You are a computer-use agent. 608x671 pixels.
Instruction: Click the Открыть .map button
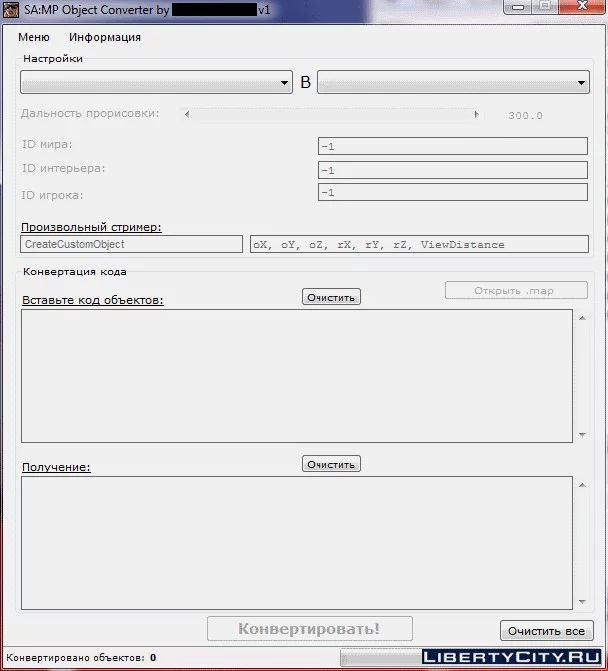click(516, 290)
